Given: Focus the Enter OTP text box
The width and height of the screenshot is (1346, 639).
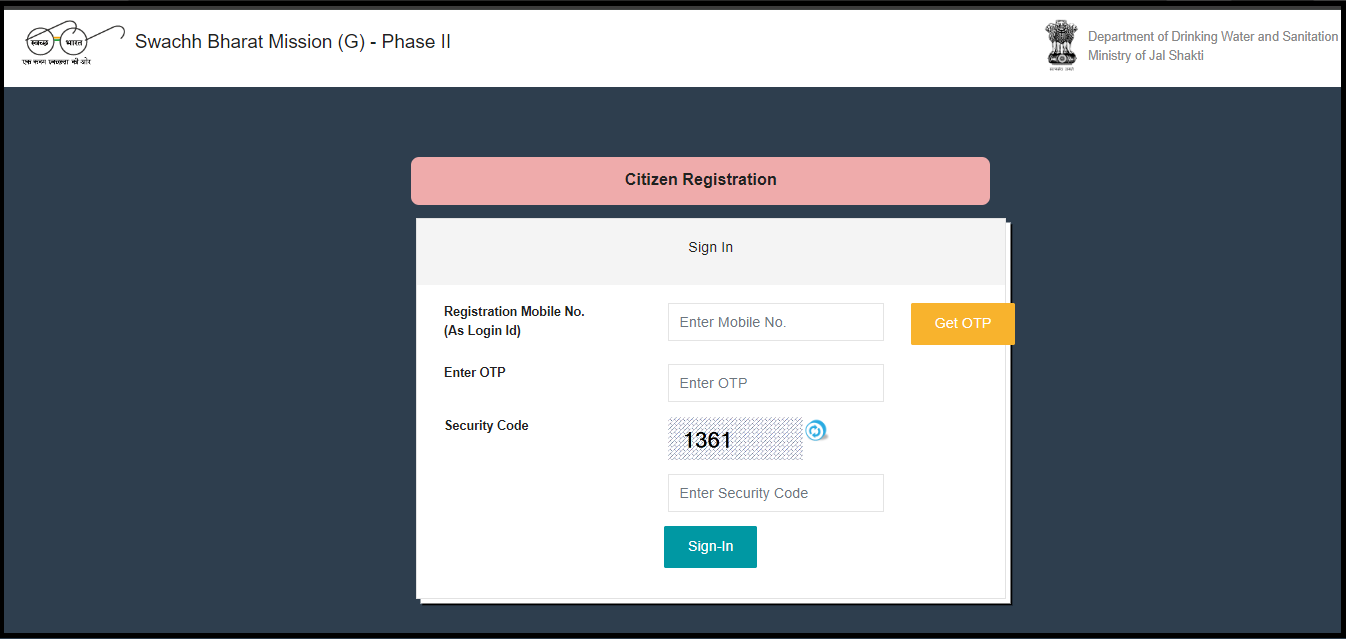Looking at the screenshot, I should pyautogui.click(x=776, y=383).
